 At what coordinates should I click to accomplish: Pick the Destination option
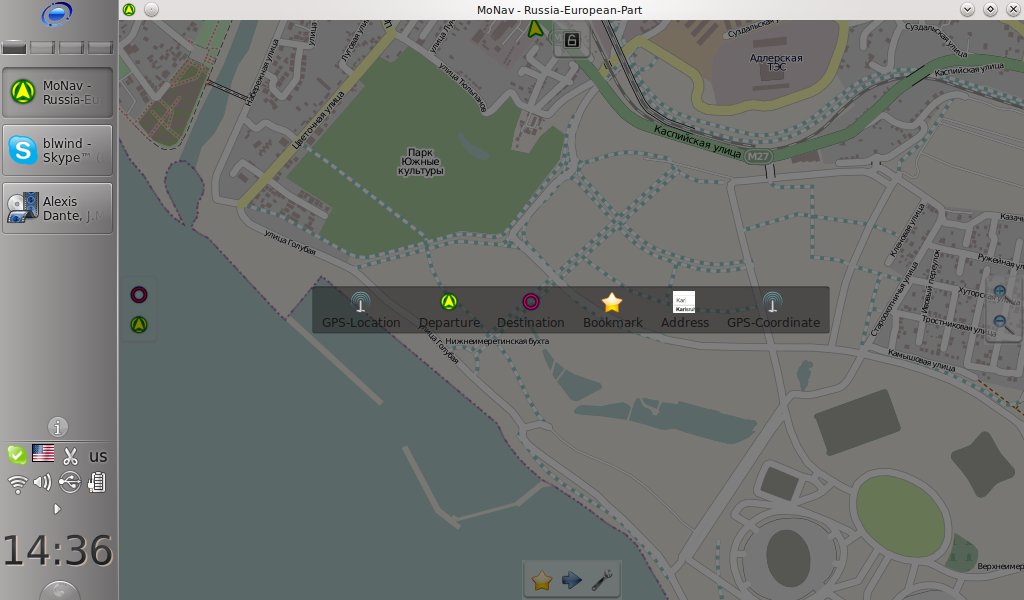point(531,311)
